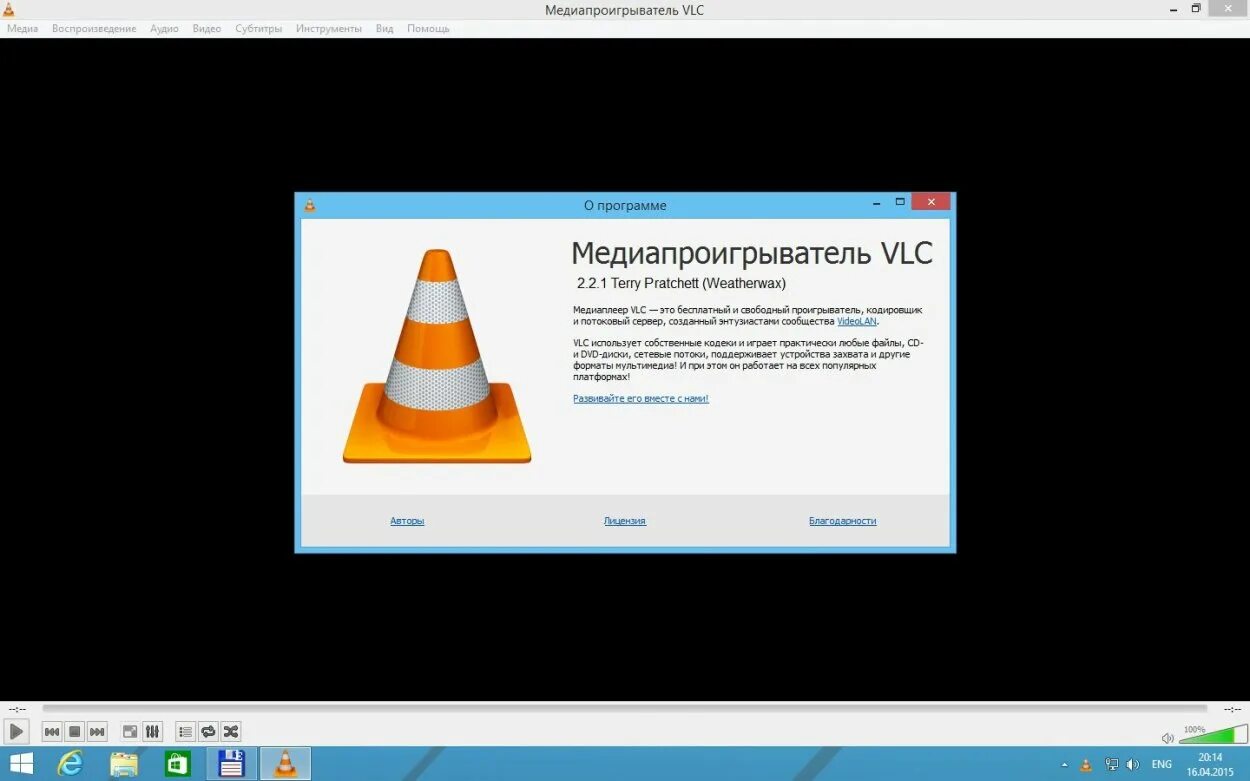
Task: Click VLC cone in the taskbar
Action: point(285,764)
